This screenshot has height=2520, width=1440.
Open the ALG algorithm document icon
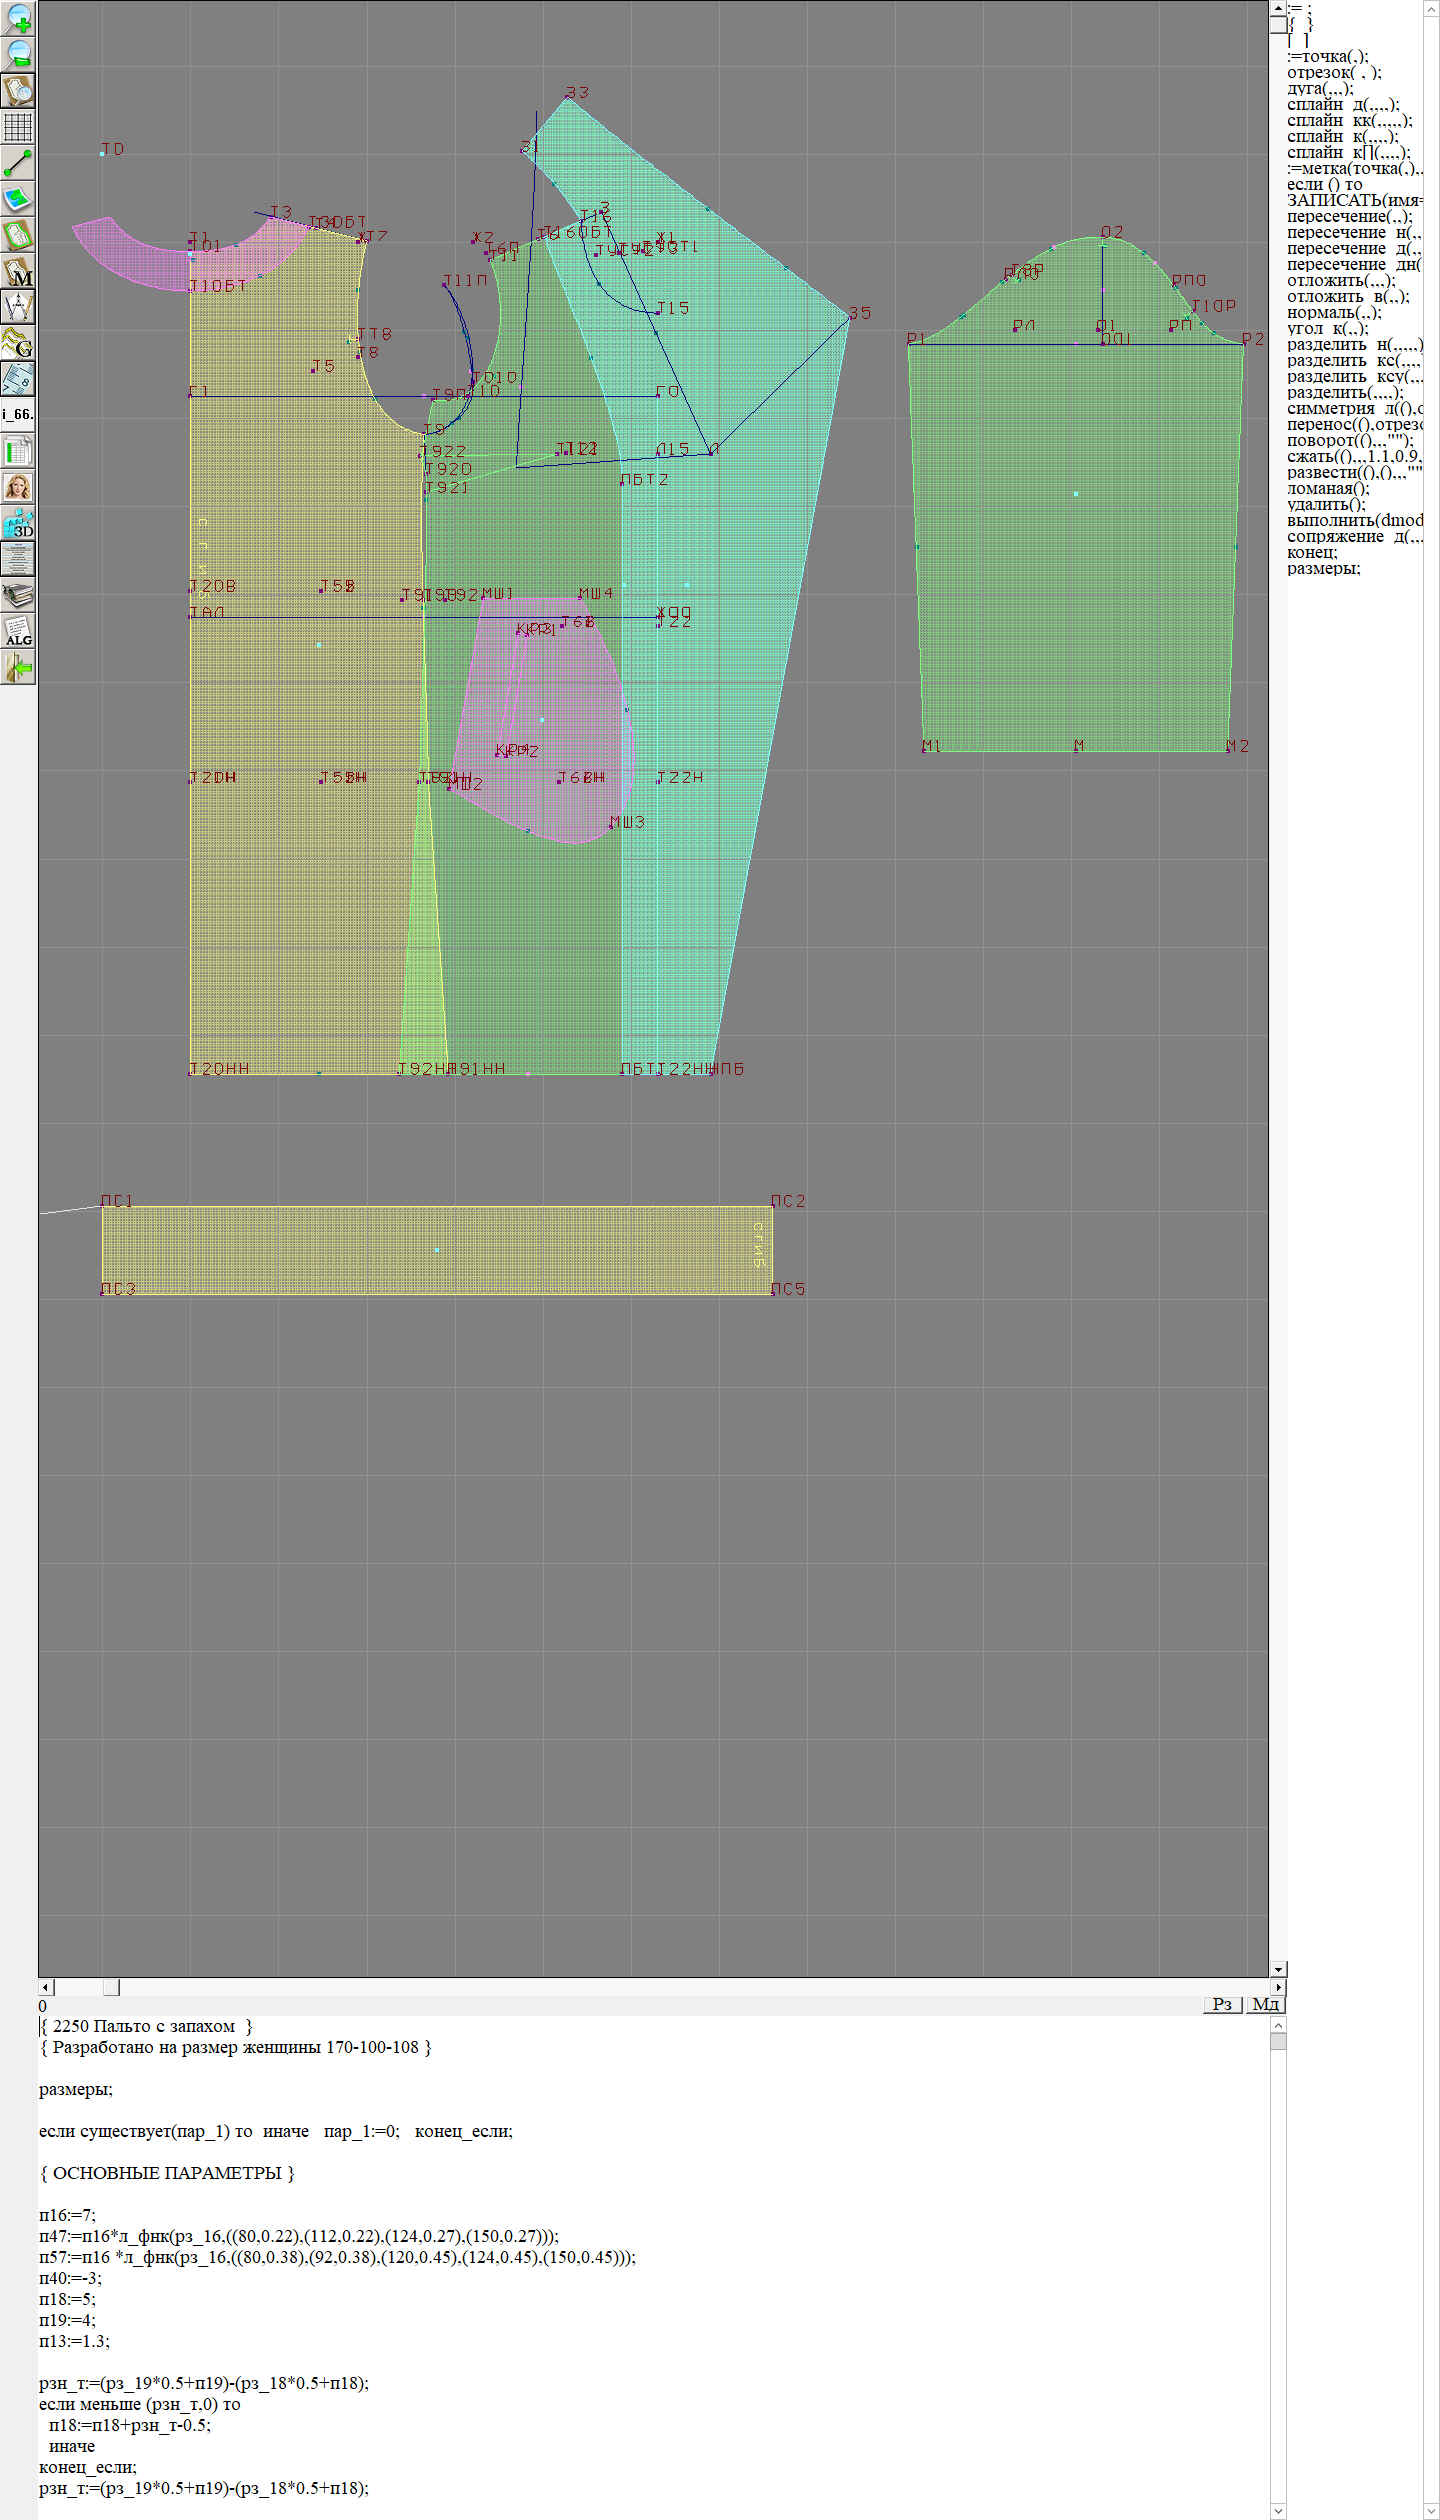(x=18, y=631)
